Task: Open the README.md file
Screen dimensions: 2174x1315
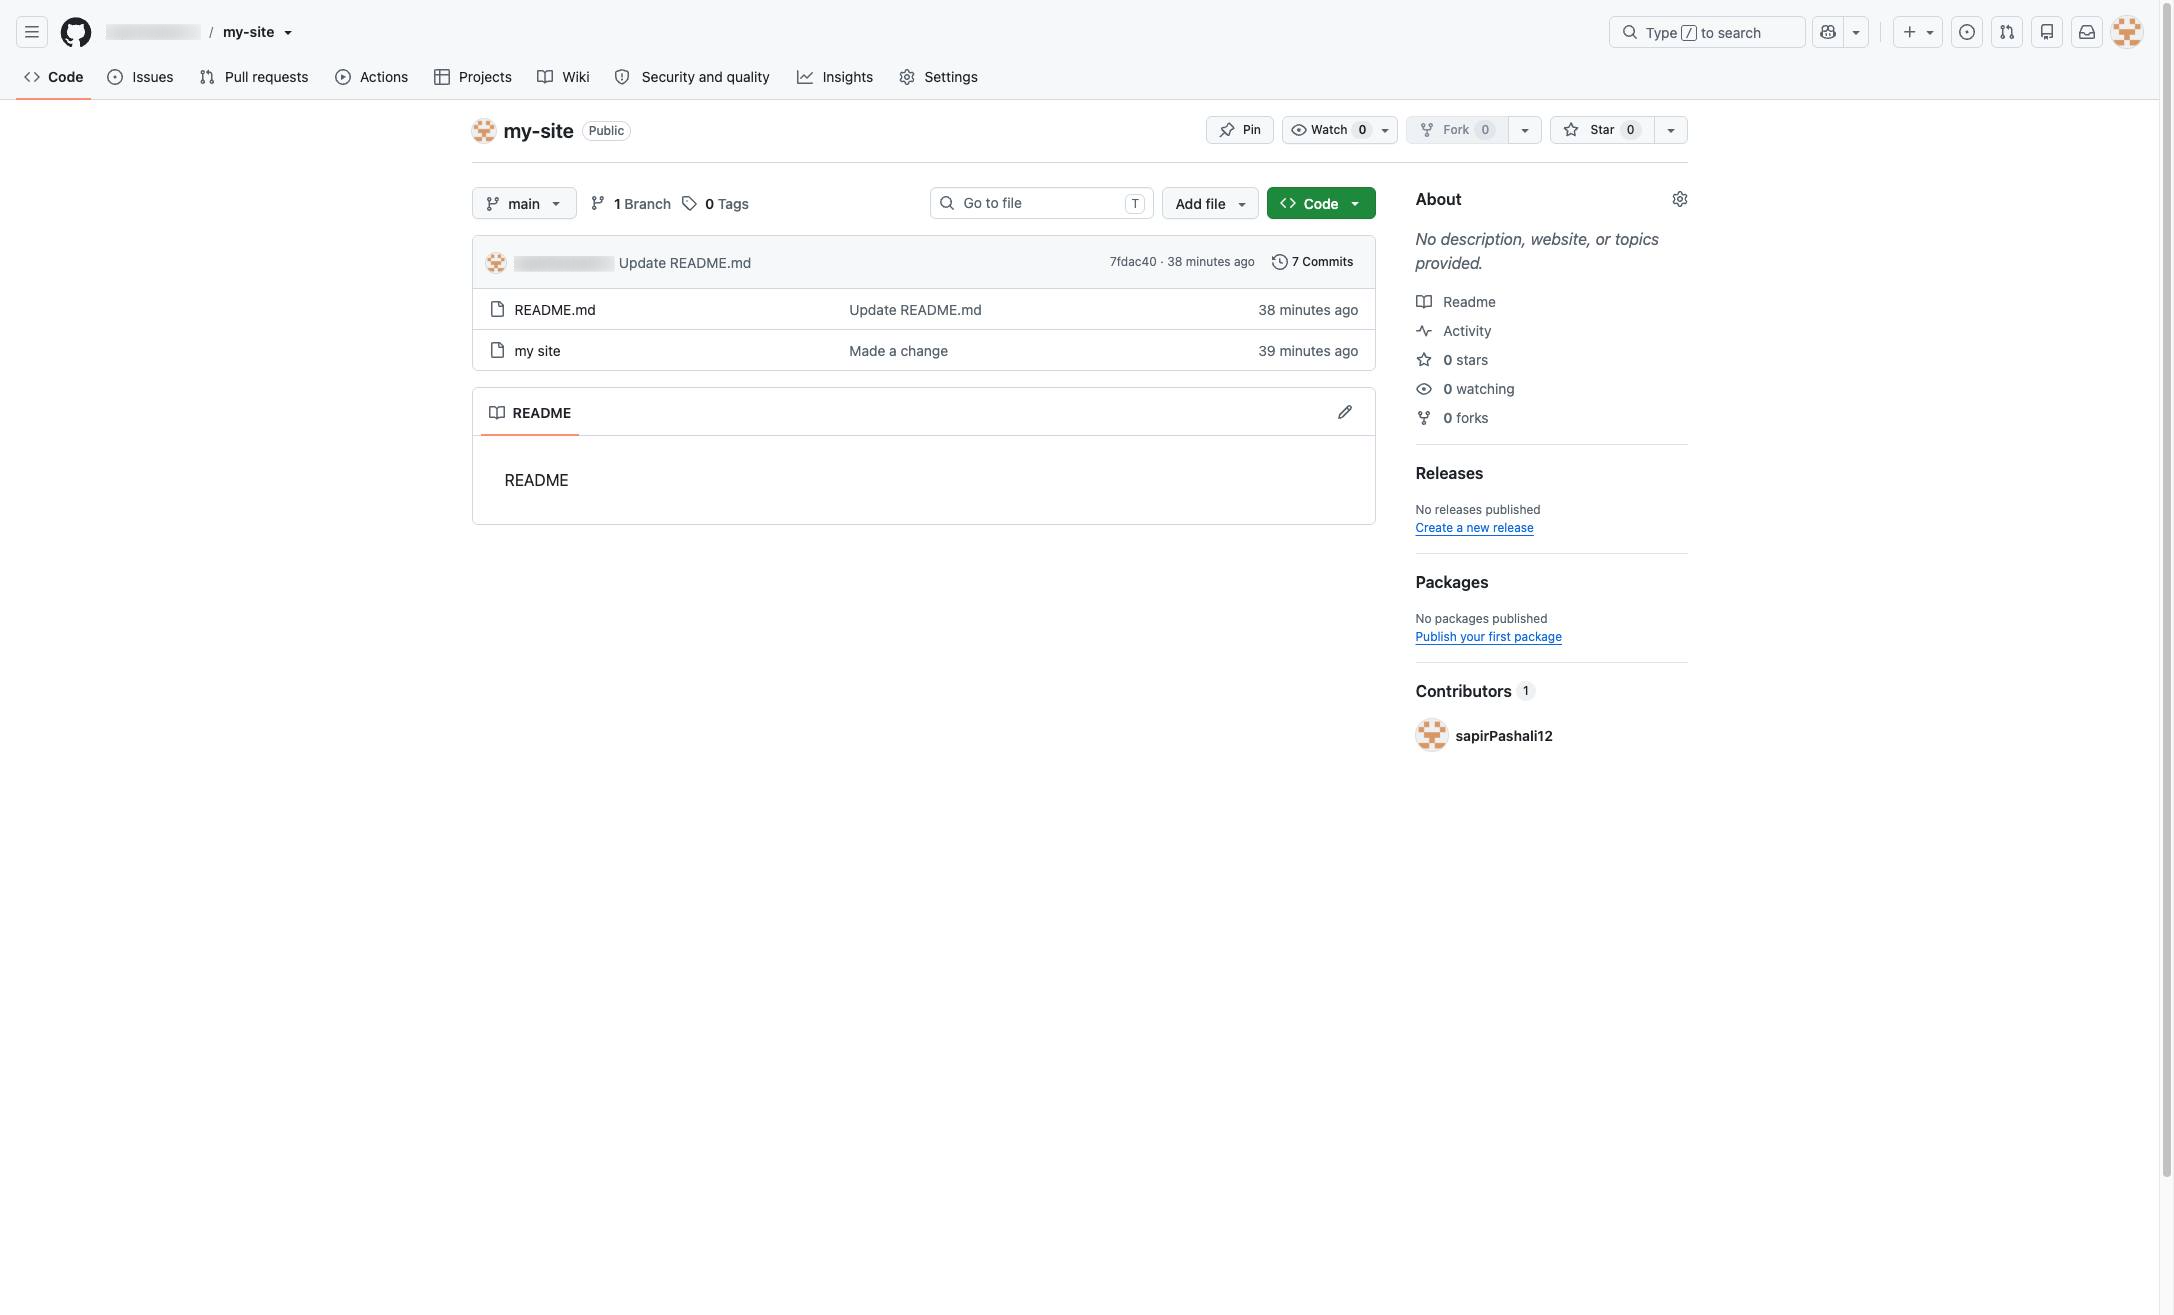Action: [x=555, y=310]
